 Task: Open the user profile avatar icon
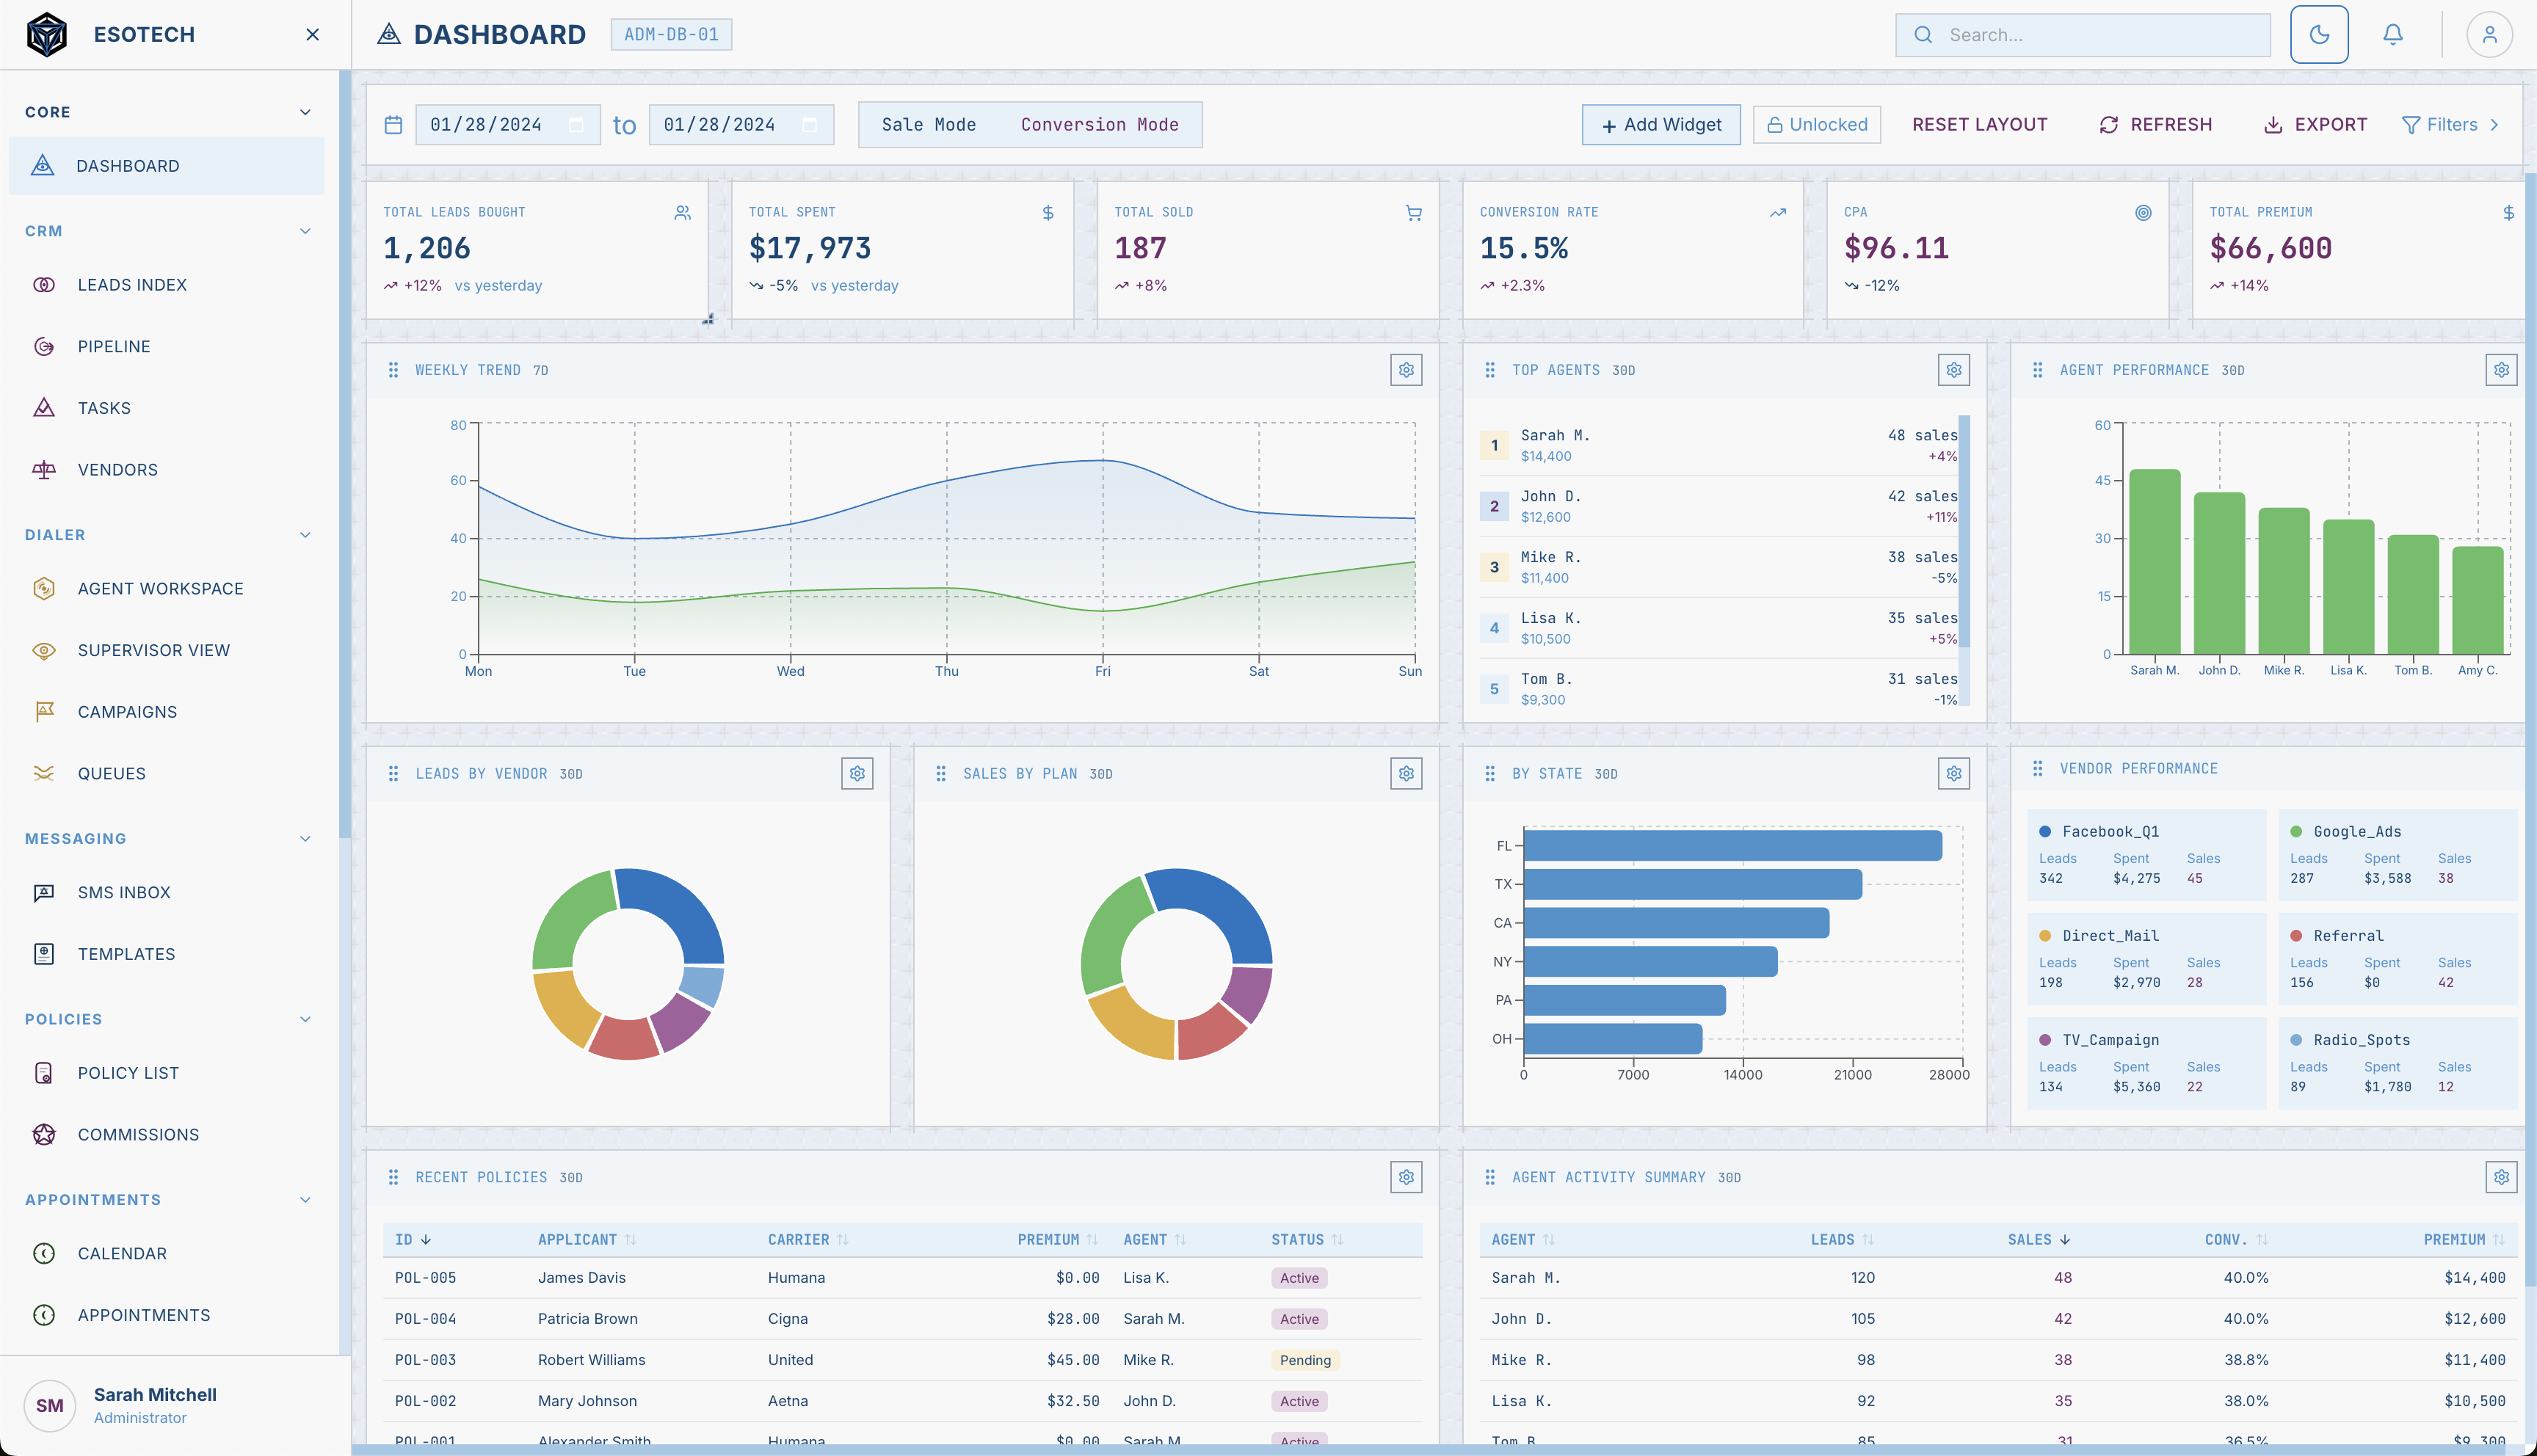(2489, 35)
